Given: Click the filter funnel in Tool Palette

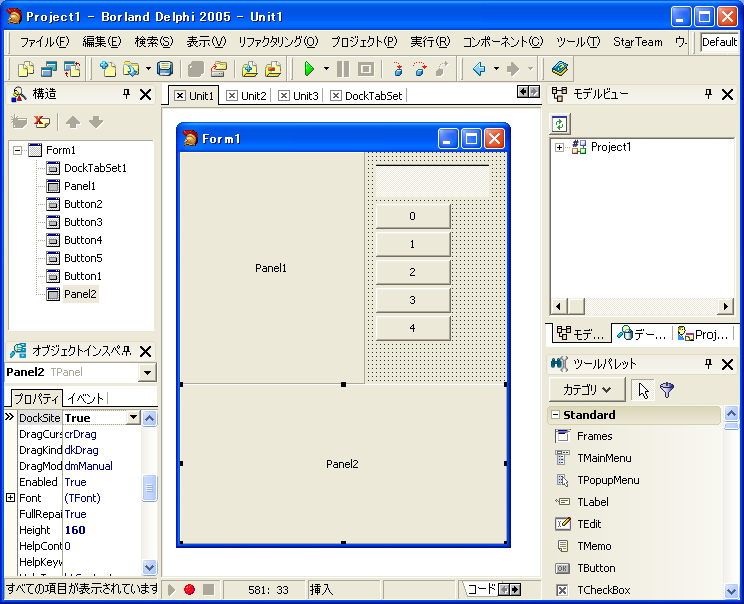Looking at the screenshot, I should [667, 390].
